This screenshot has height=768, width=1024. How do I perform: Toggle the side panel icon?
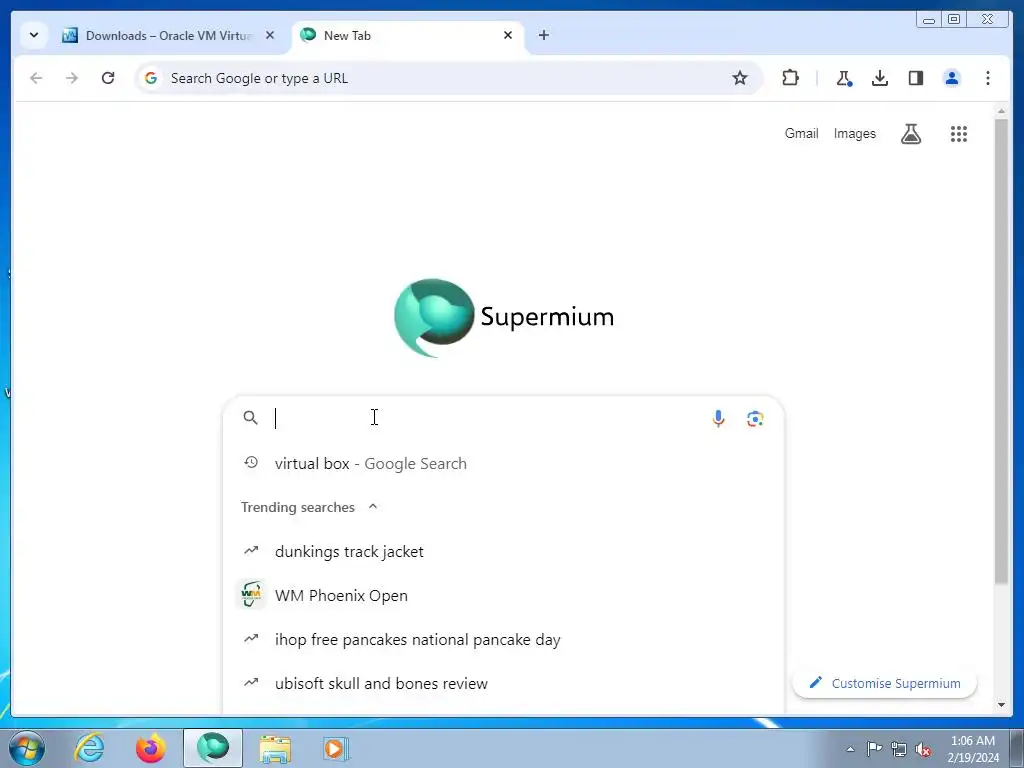coord(916,78)
